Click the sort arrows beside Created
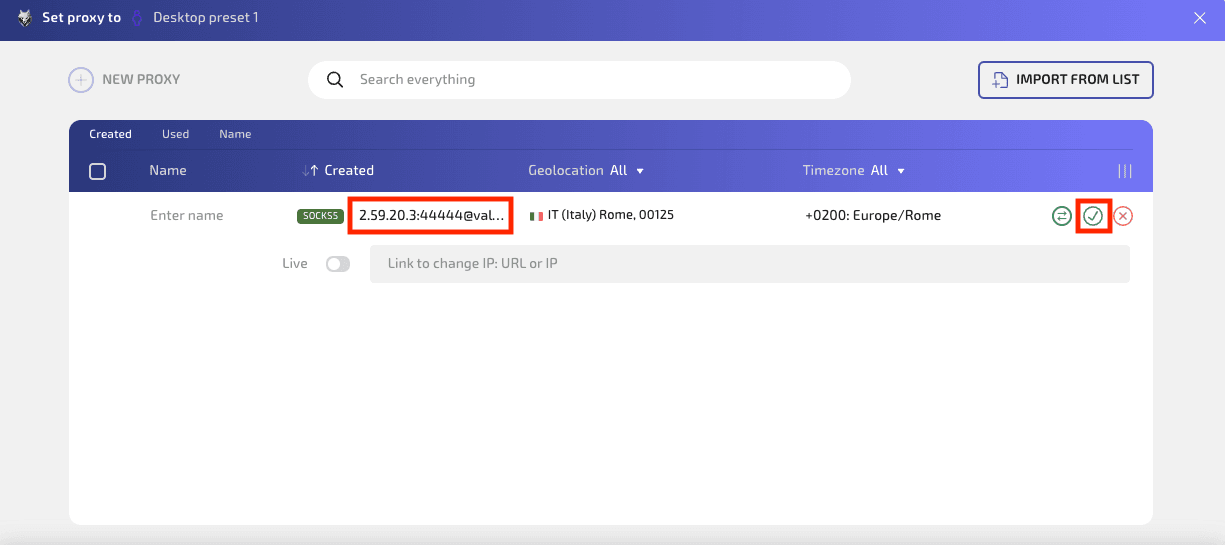 click(310, 171)
